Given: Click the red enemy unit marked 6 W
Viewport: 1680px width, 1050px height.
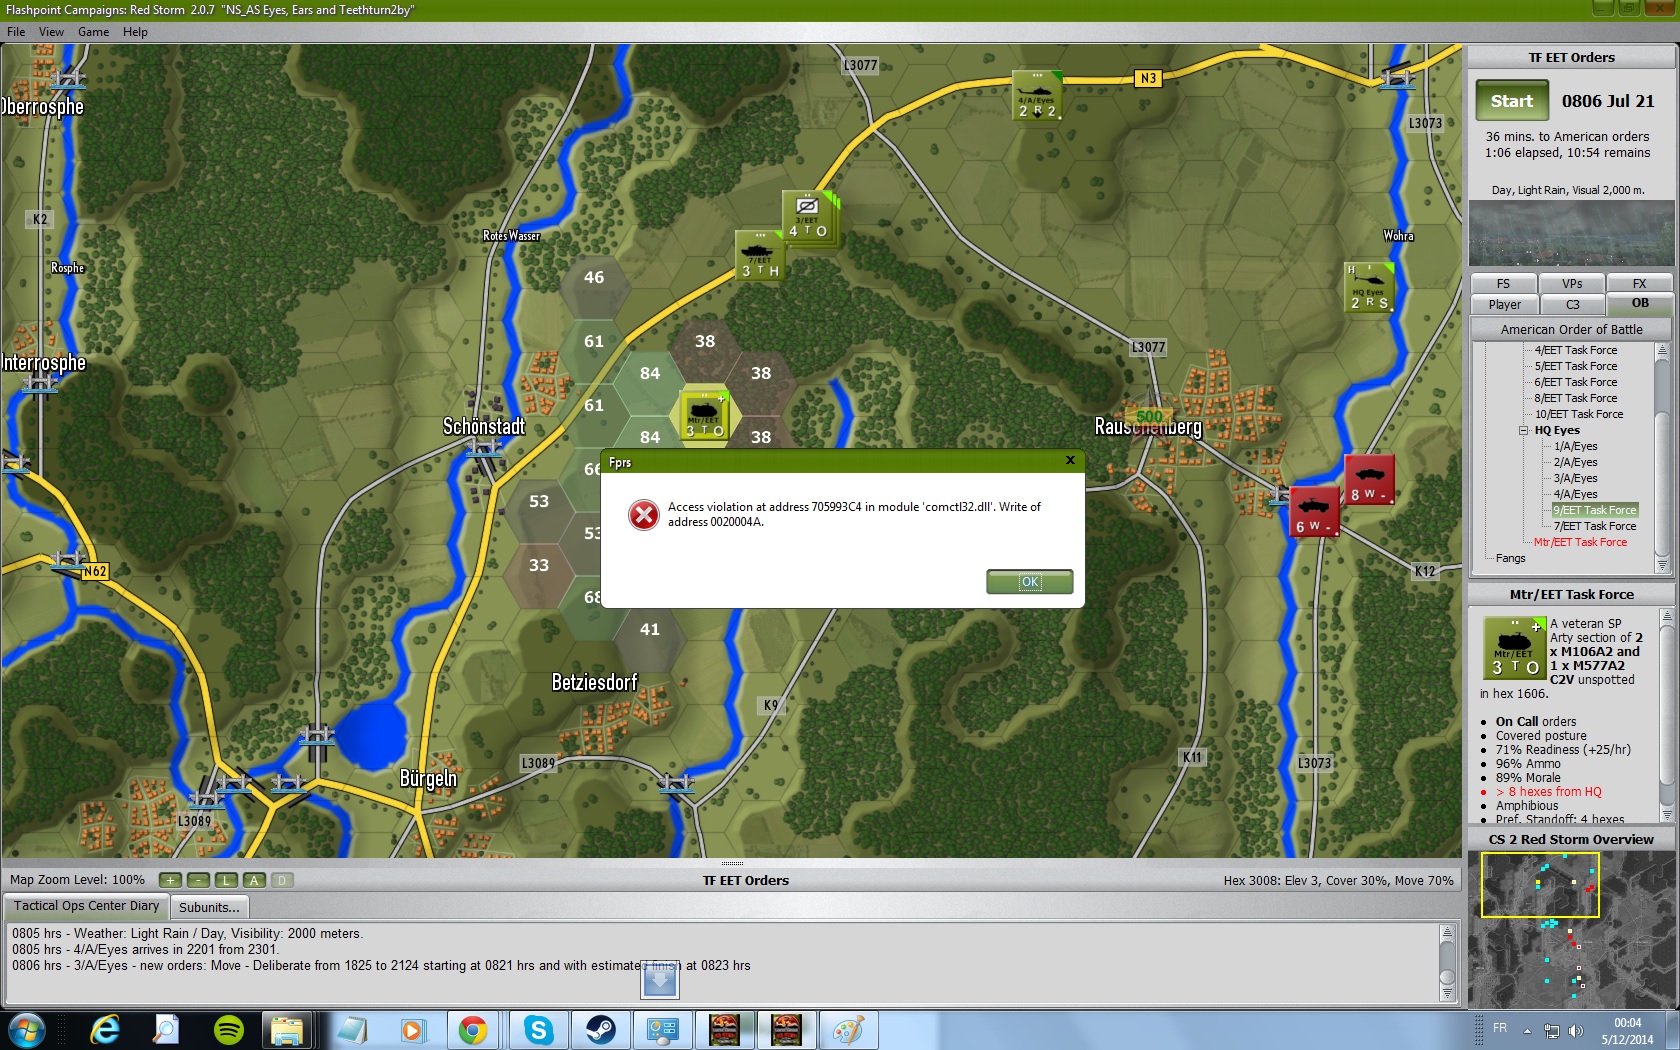Looking at the screenshot, I should click(x=1314, y=511).
